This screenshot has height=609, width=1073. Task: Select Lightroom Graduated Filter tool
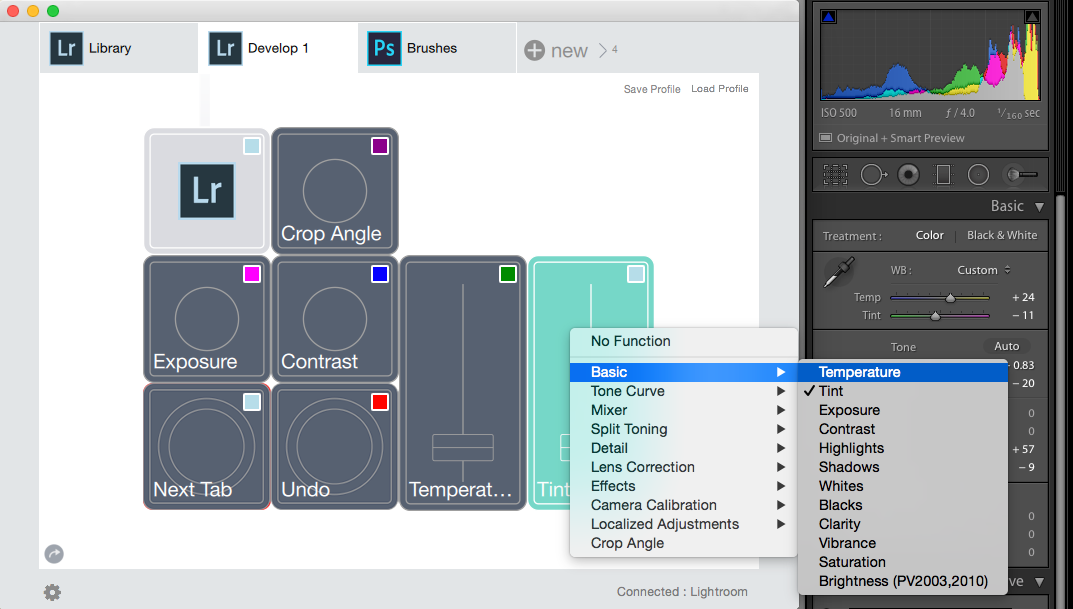(x=943, y=174)
